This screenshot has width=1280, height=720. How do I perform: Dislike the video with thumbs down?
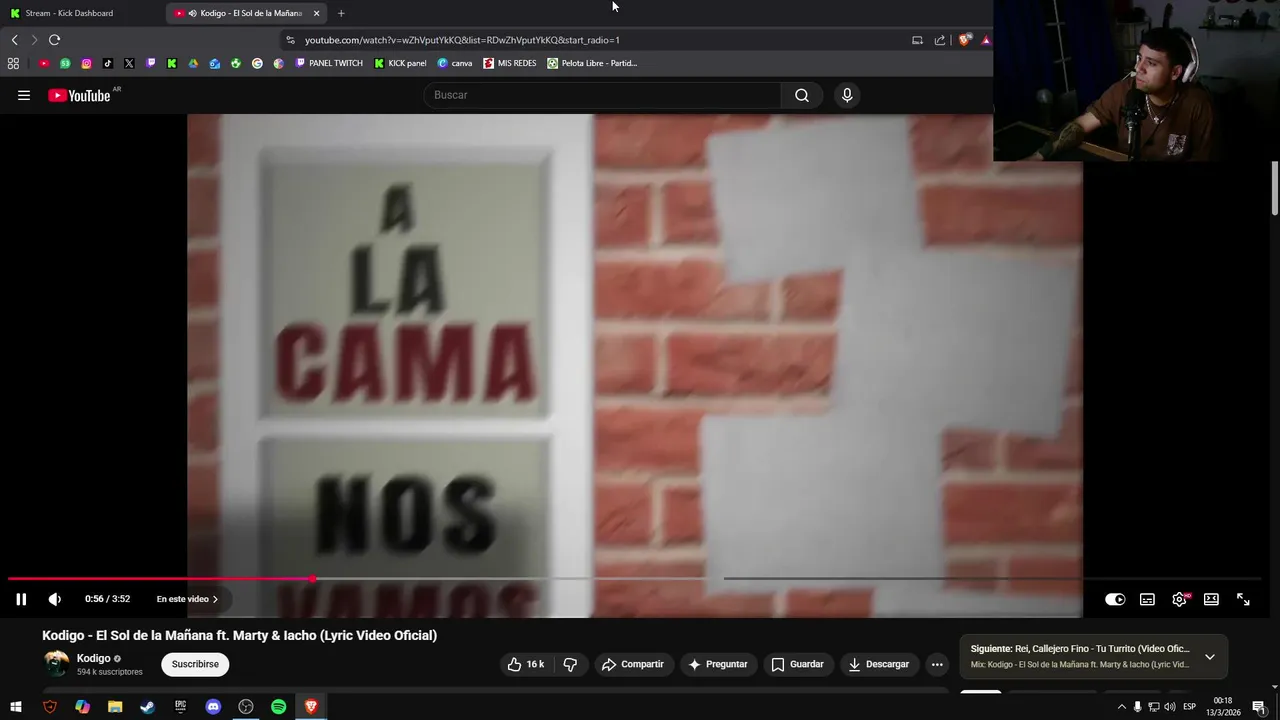[x=570, y=664]
